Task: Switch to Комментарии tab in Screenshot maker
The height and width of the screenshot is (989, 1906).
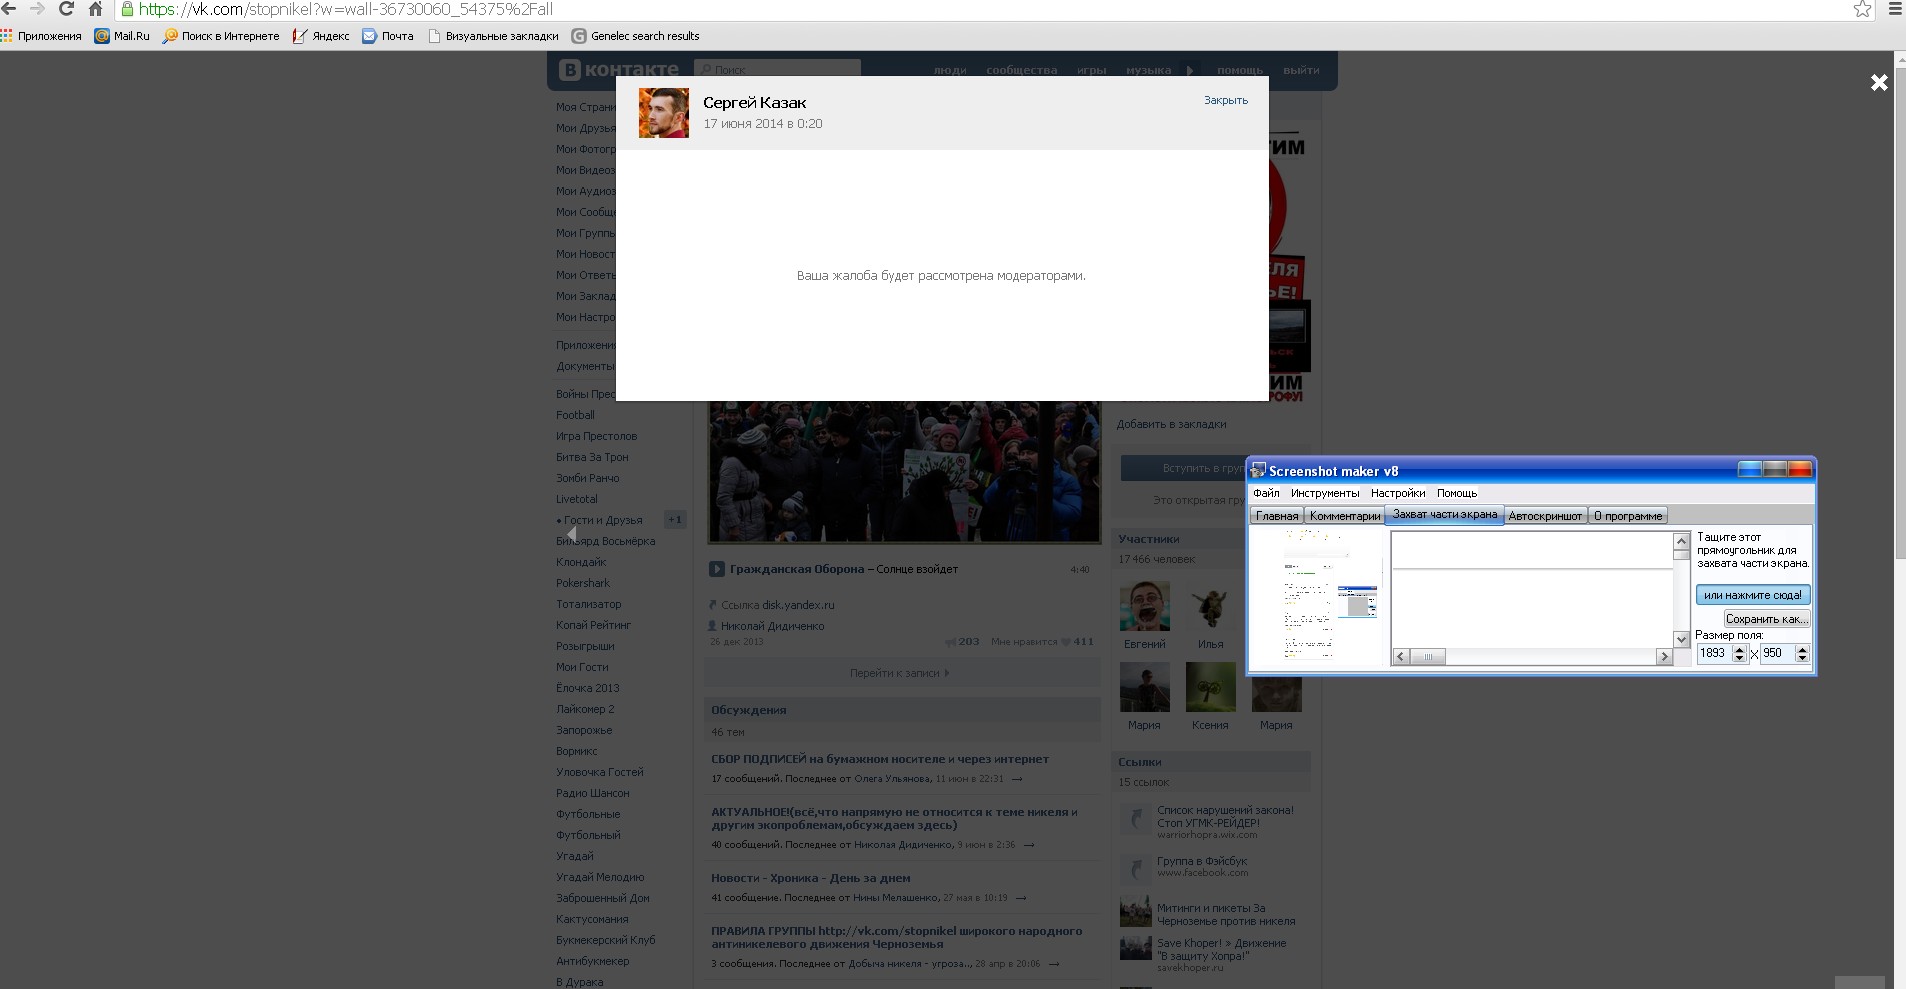Action: click(x=1345, y=516)
